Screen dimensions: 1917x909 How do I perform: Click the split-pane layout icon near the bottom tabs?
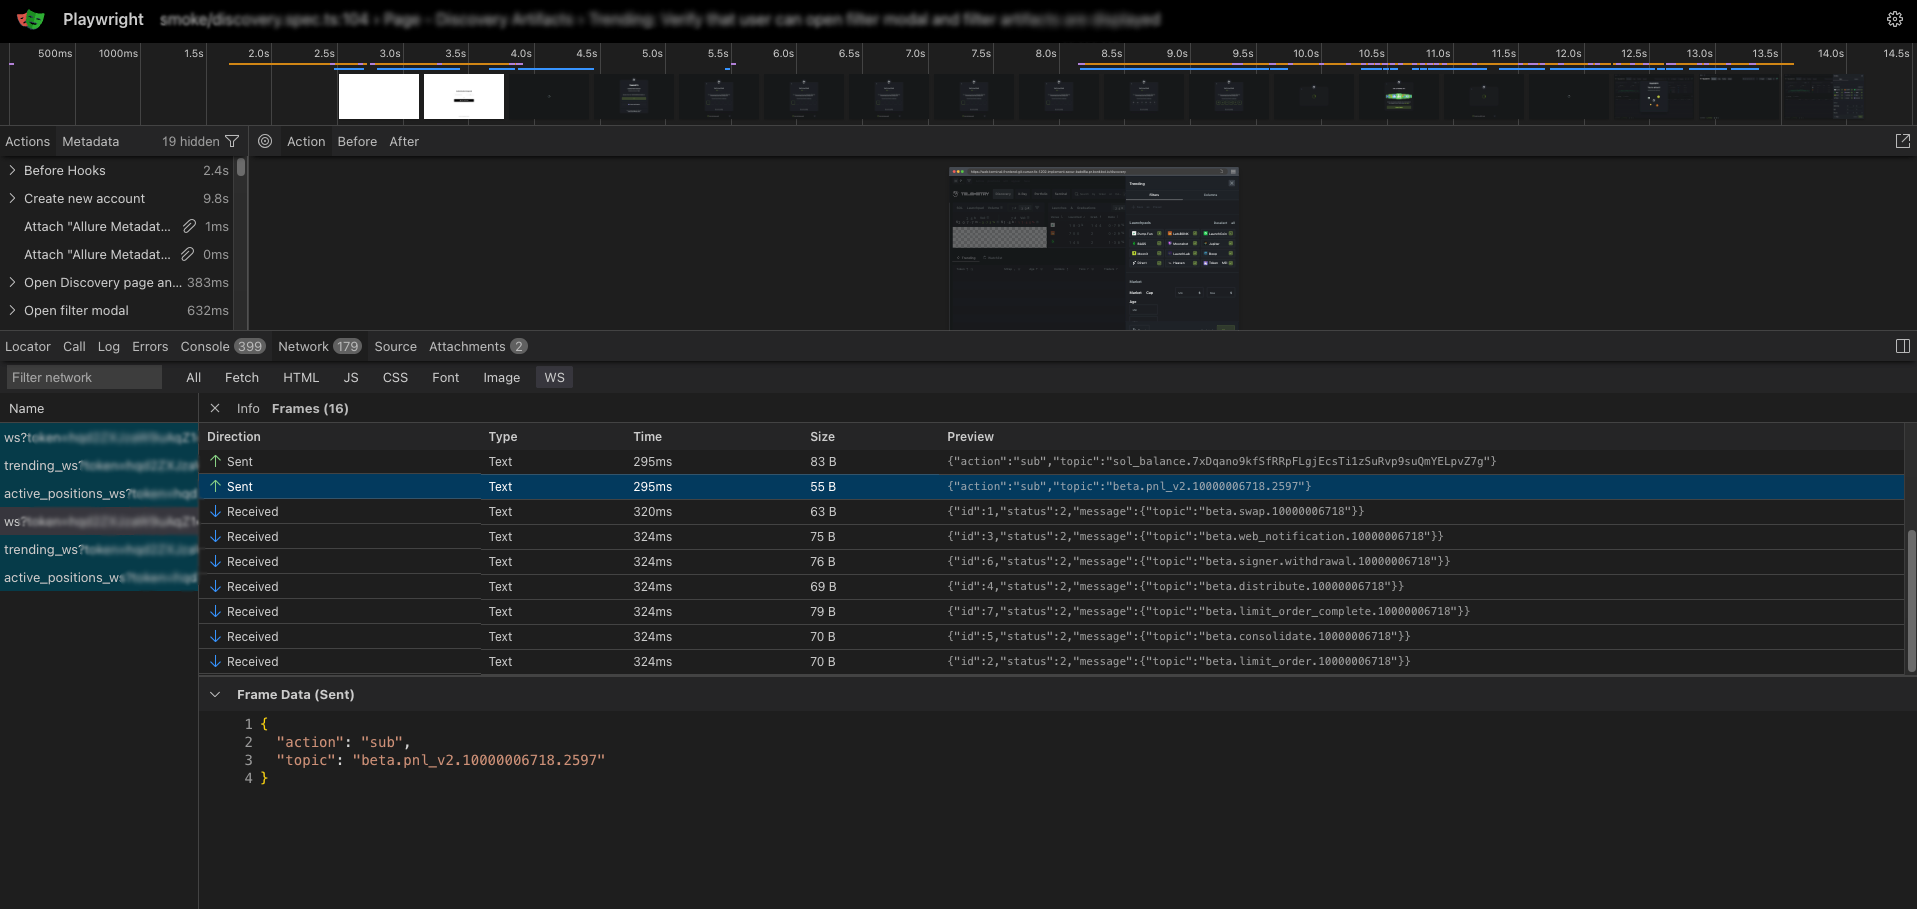pyautogui.click(x=1903, y=345)
